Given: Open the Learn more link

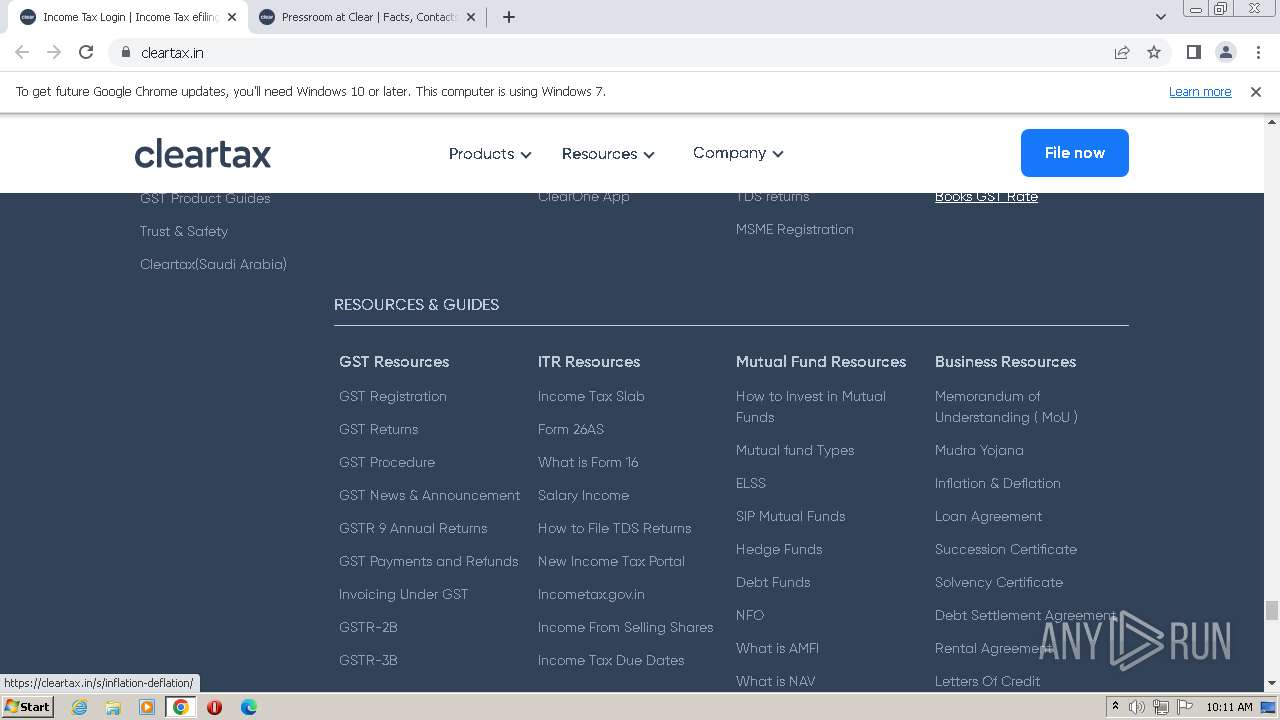Looking at the screenshot, I should (1200, 91).
